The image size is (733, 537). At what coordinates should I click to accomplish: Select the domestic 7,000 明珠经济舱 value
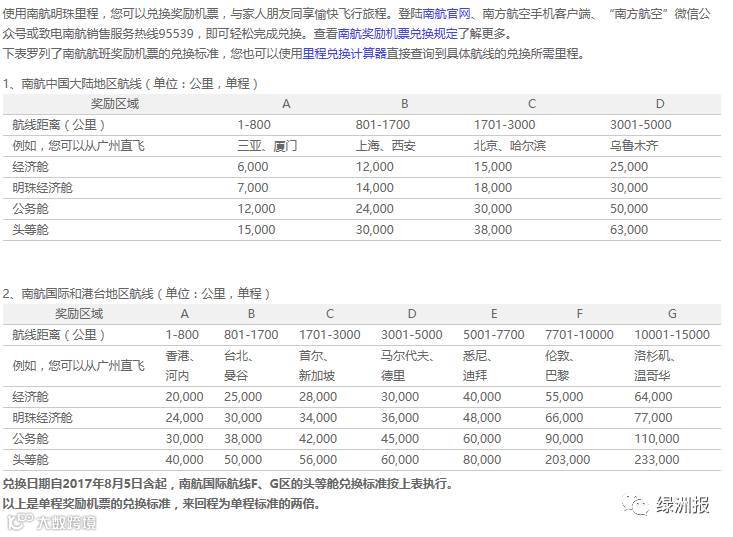[252, 188]
